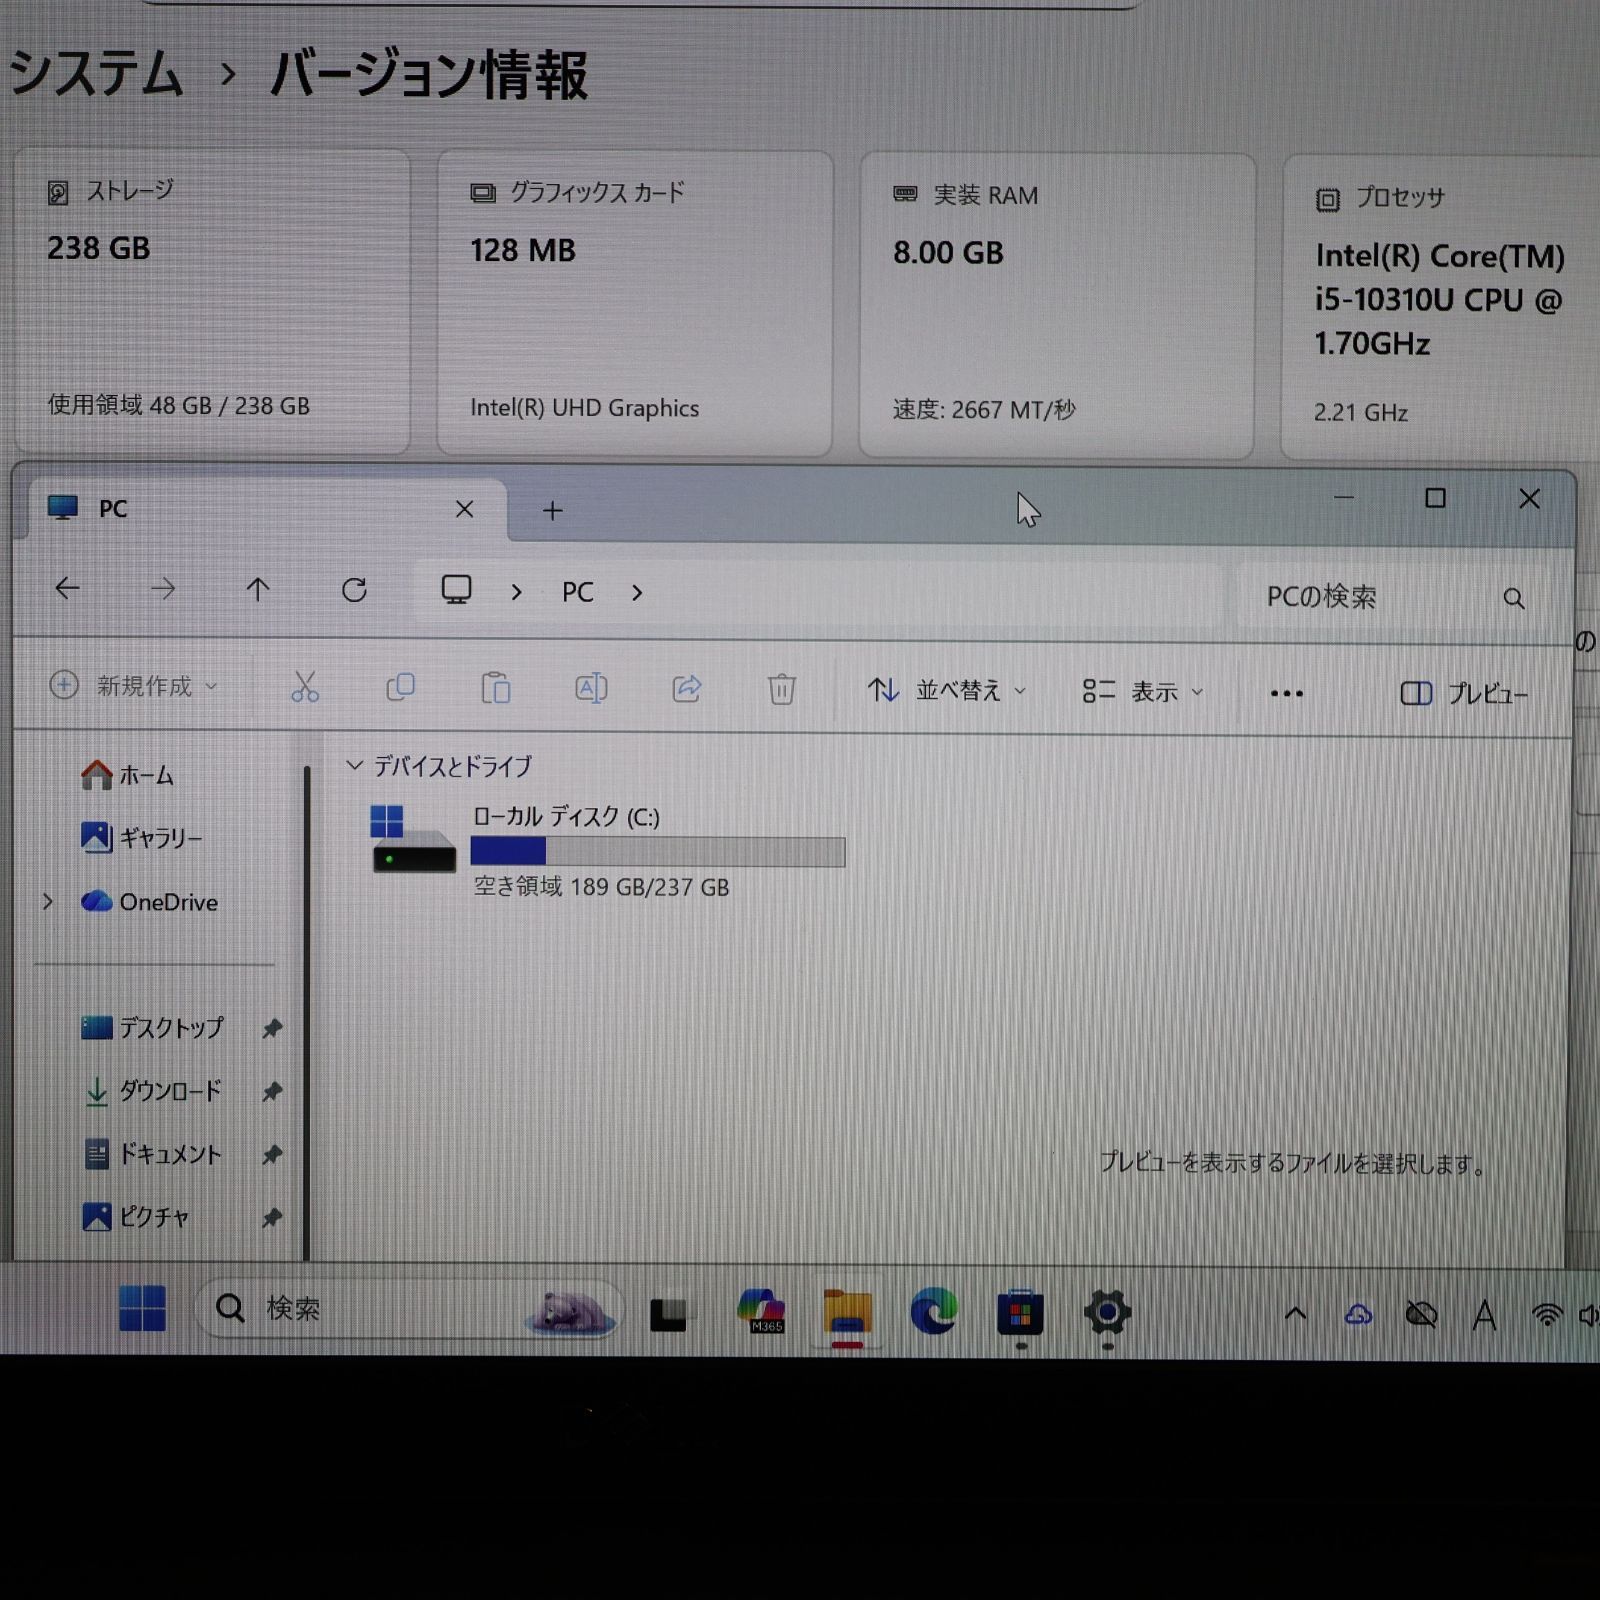1600x1600 pixels.
Task: Unpin ドキュメント via its pin icon
Action: pyautogui.click(x=272, y=1155)
